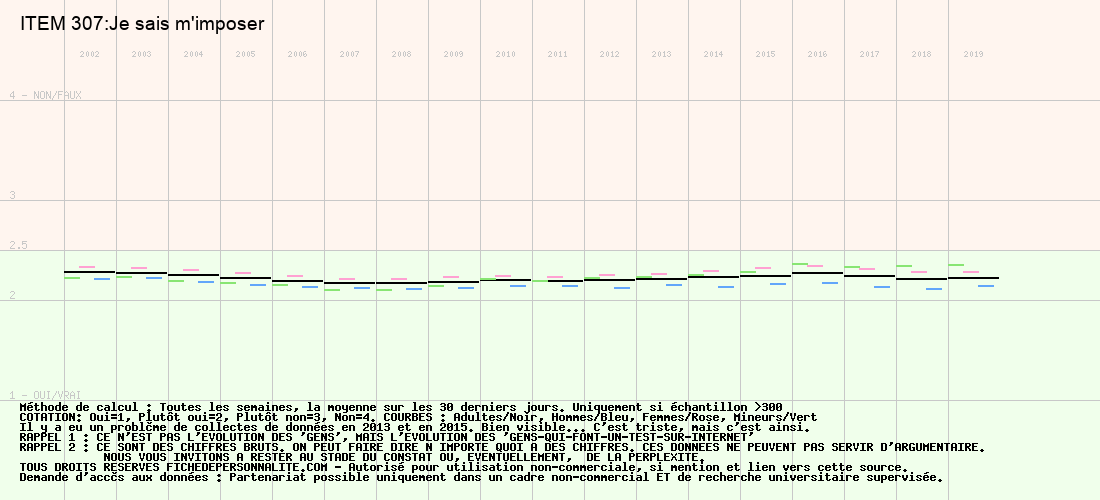1100x500 pixels.
Task: Click the blue men marker for 2019
Action: pyautogui.click(x=986, y=286)
